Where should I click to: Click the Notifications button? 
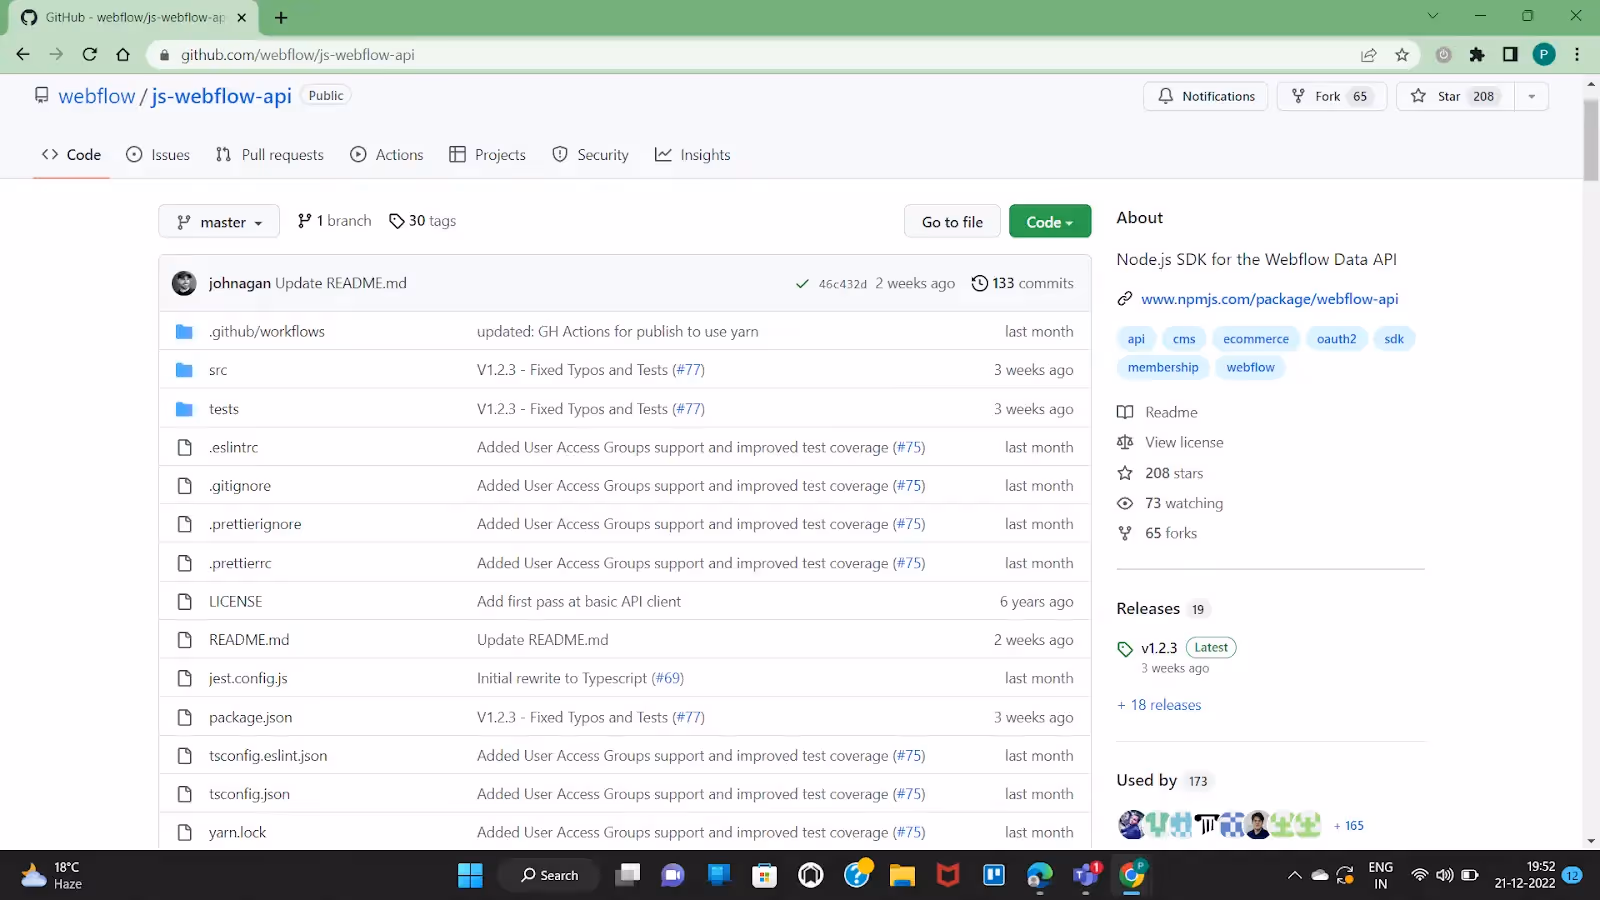pos(1206,96)
